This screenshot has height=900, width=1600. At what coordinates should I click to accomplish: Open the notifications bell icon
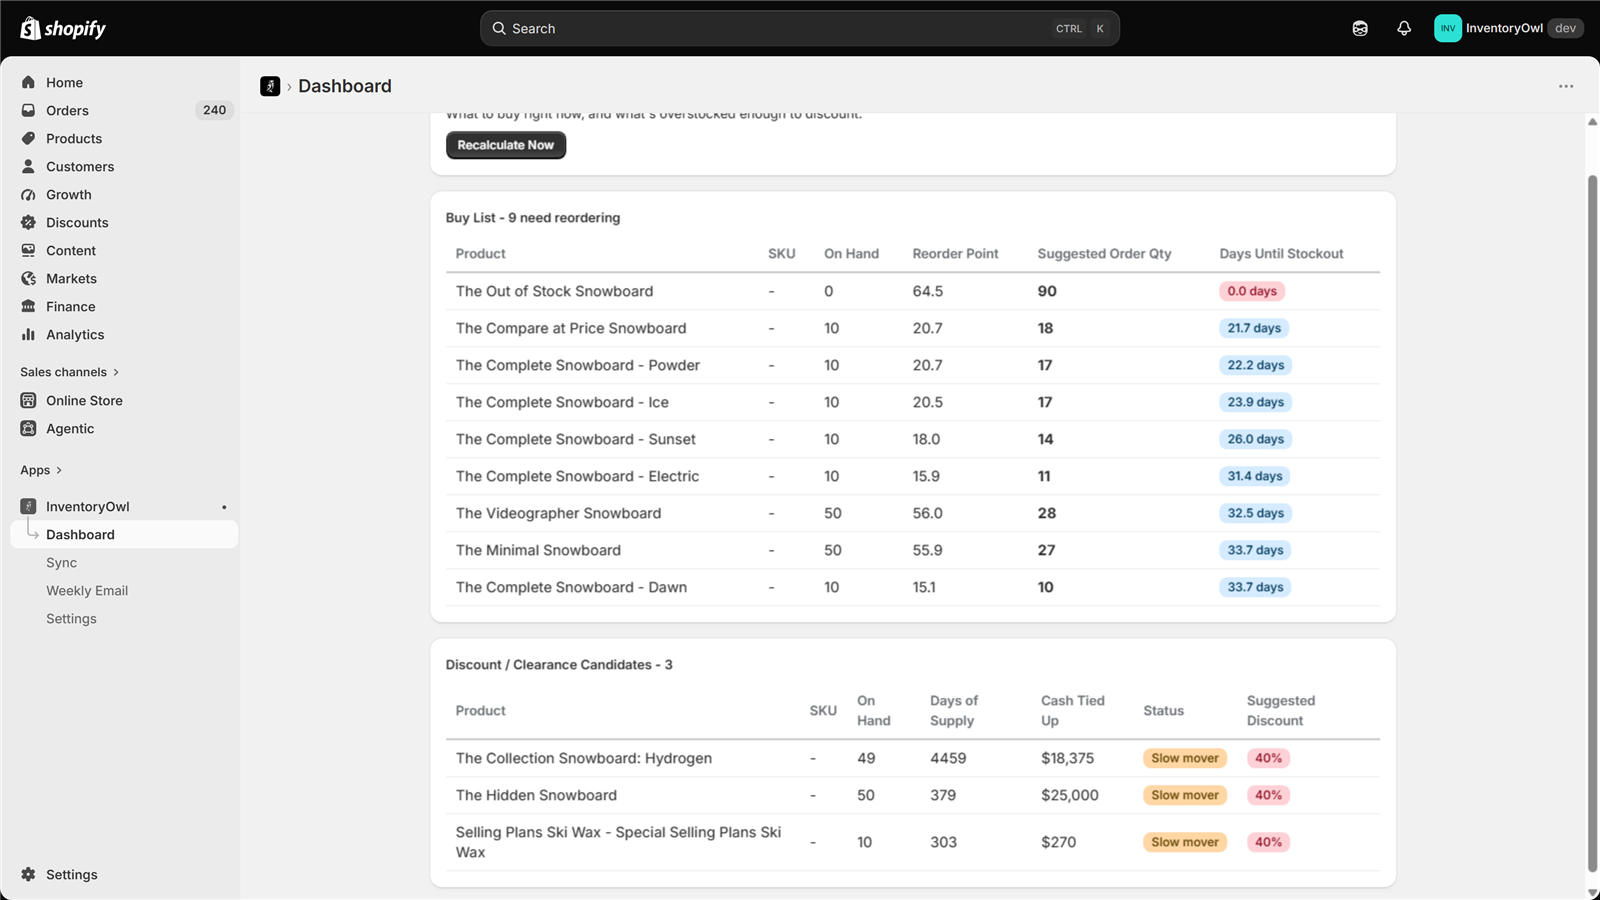pyautogui.click(x=1404, y=28)
